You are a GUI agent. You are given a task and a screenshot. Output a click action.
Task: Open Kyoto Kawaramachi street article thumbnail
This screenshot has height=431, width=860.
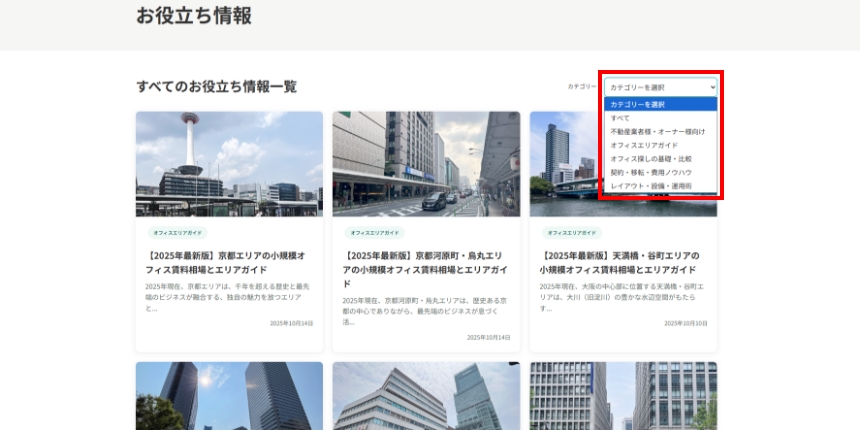click(x=426, y=164)
